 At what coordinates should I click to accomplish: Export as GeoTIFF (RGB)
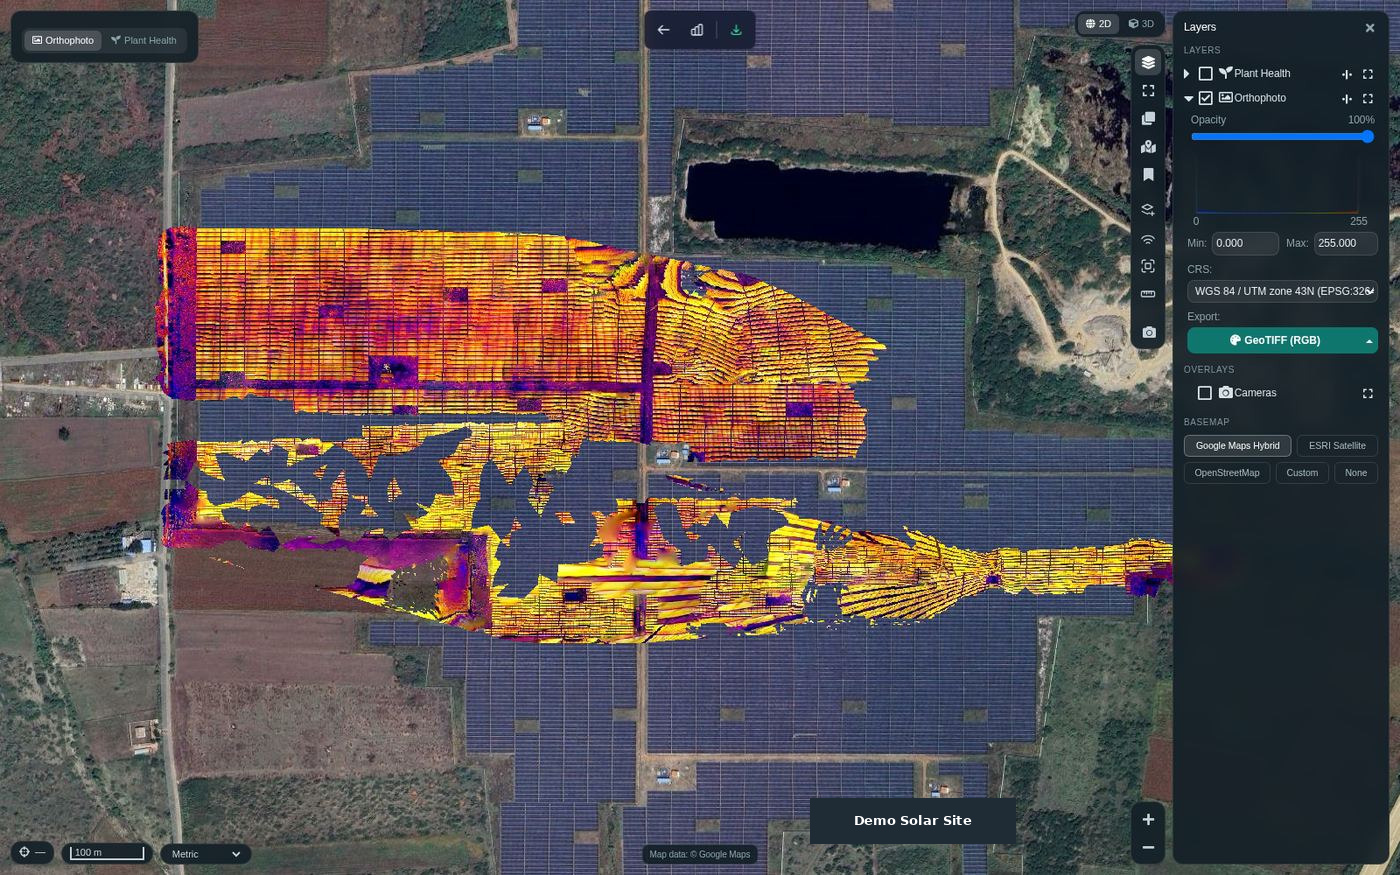(x=1274, y=341)
